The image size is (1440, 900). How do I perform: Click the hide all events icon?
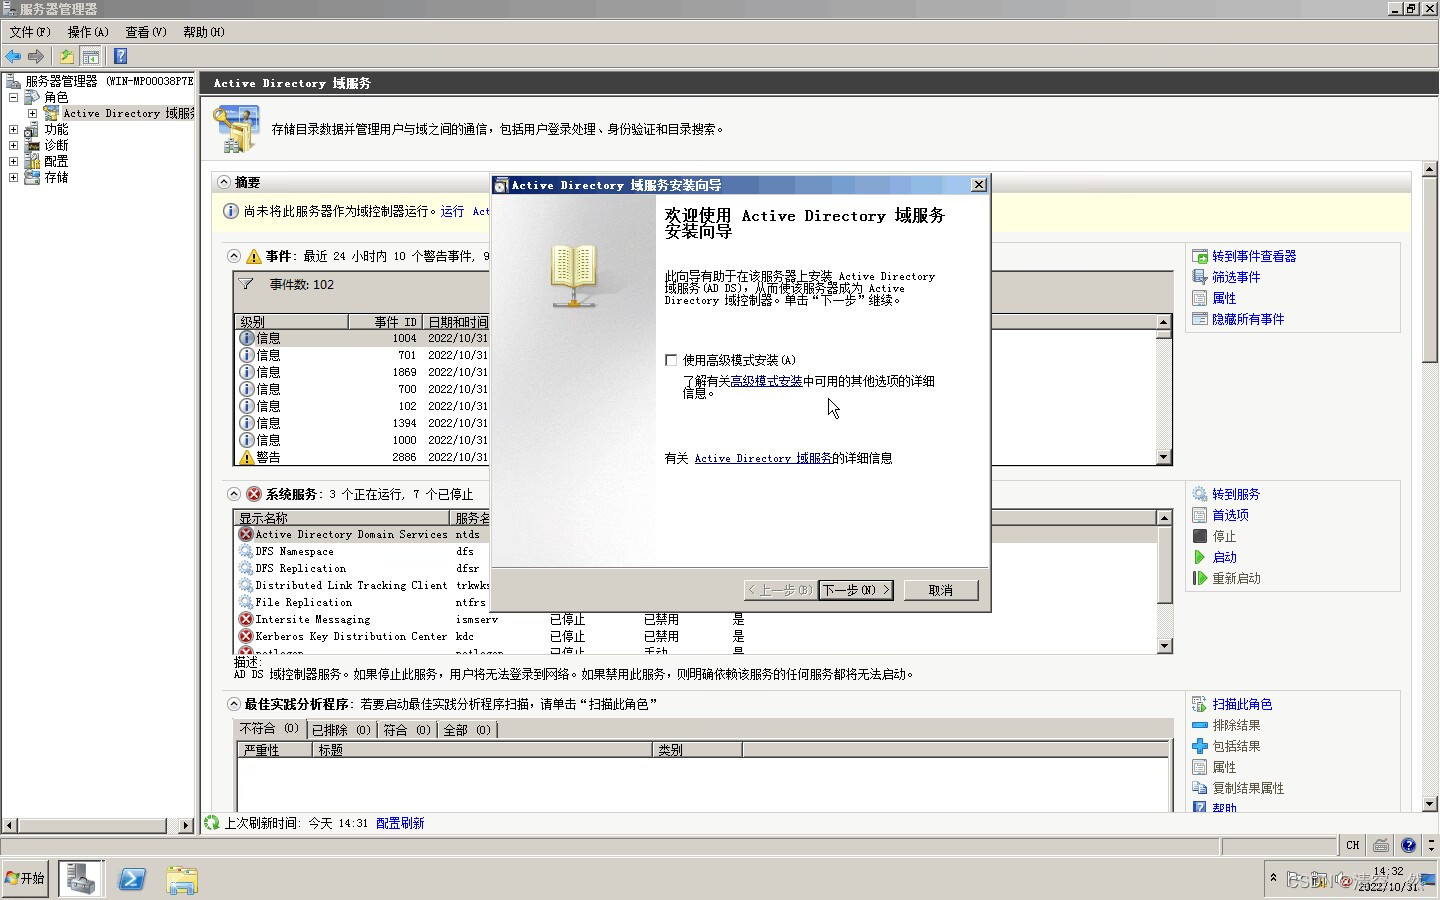click(1200, 319)
